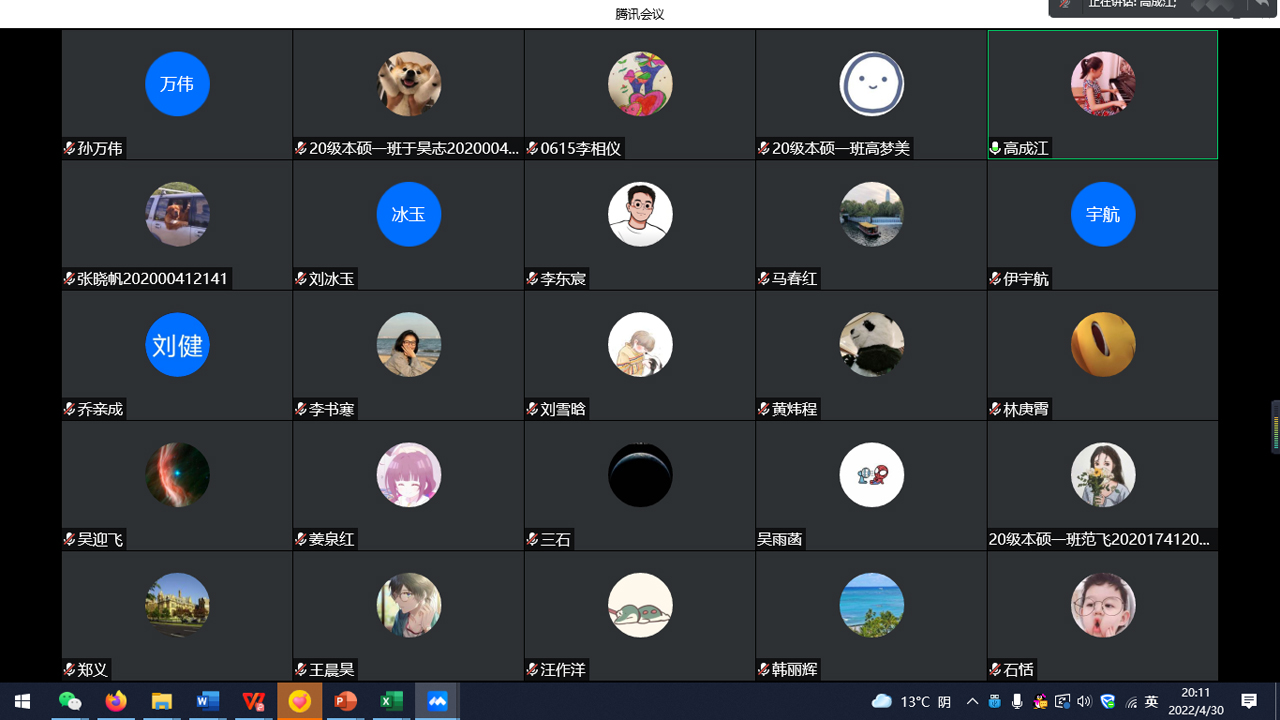Open the 英 input method switcher
The height and width of the screenshot is (720, 1280).
(1151, 702)
